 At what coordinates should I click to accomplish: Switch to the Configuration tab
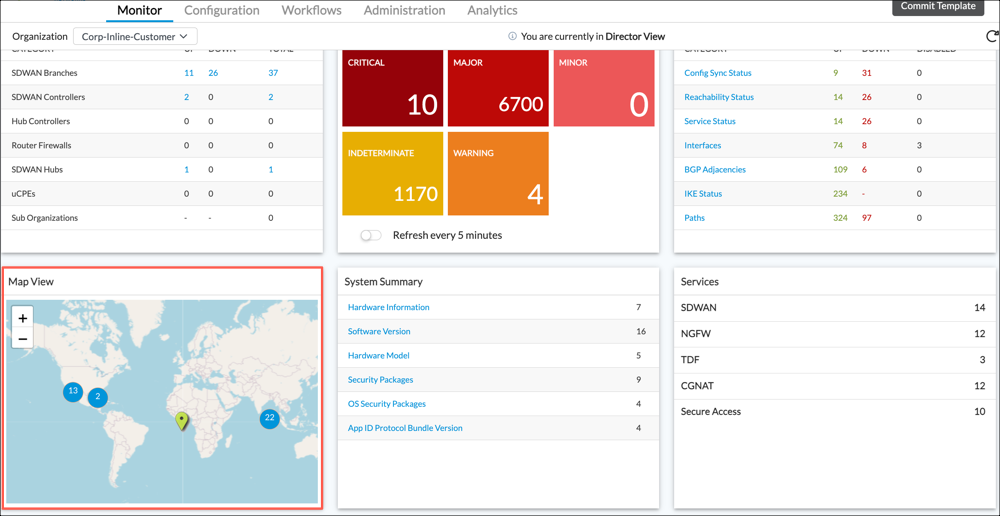click(222, 11)
